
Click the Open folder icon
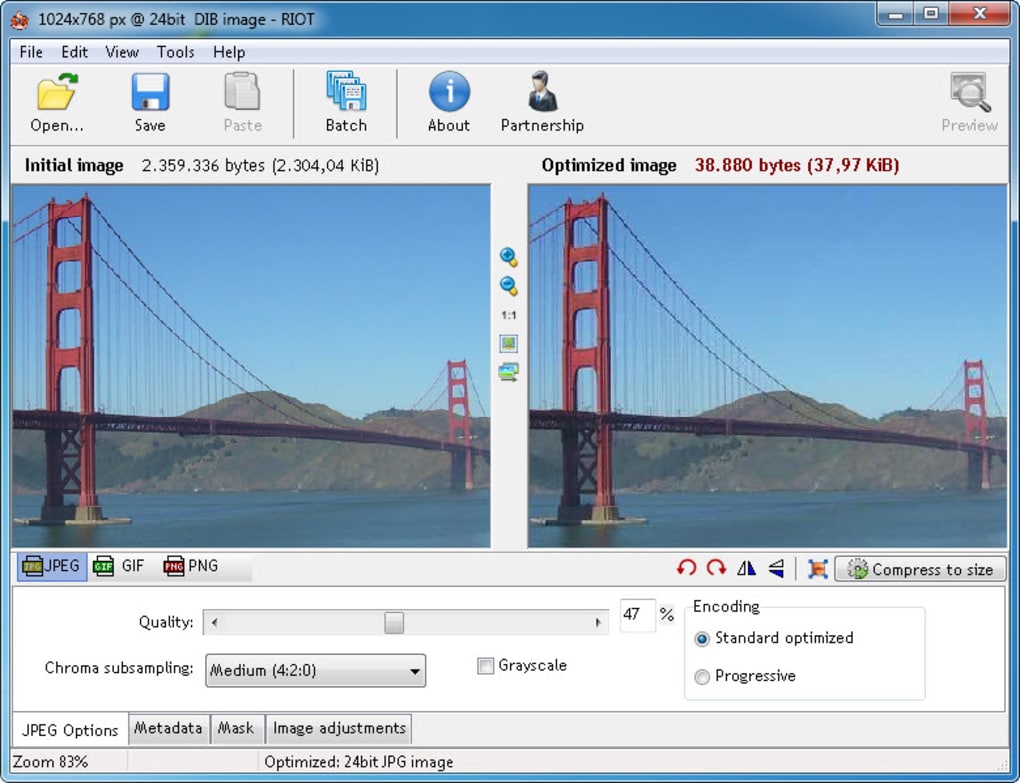(56, 93)
